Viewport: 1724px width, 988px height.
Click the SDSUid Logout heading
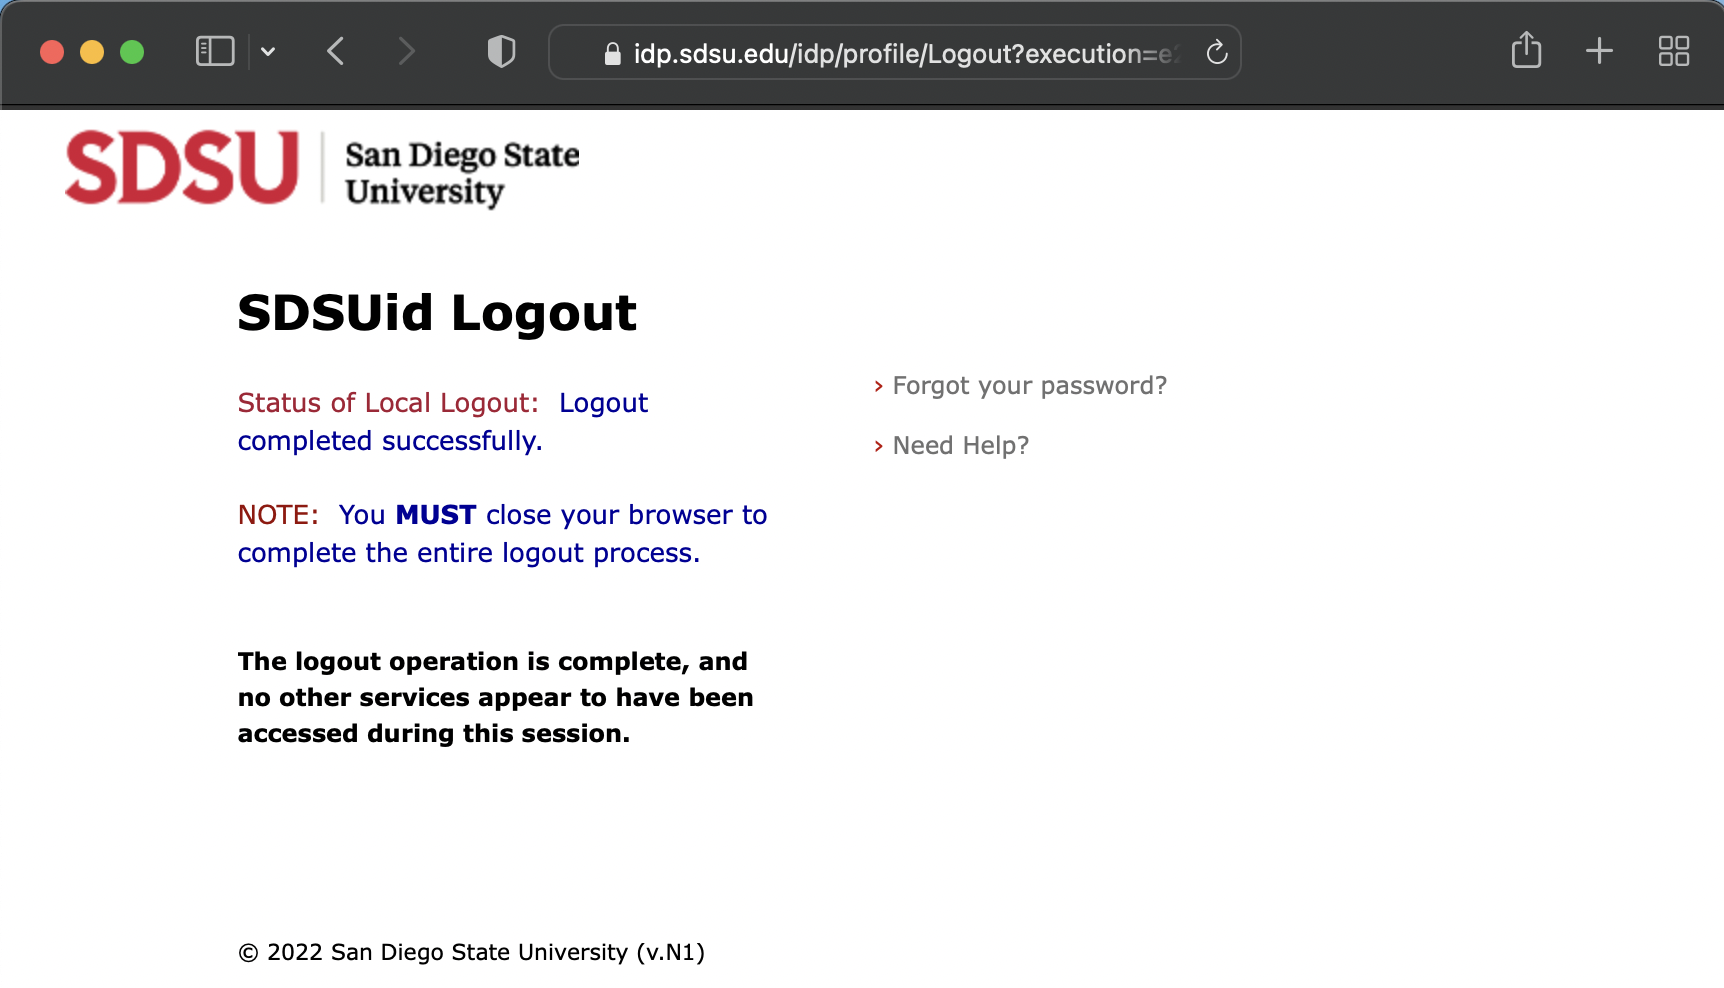click(x=437, y=313)
